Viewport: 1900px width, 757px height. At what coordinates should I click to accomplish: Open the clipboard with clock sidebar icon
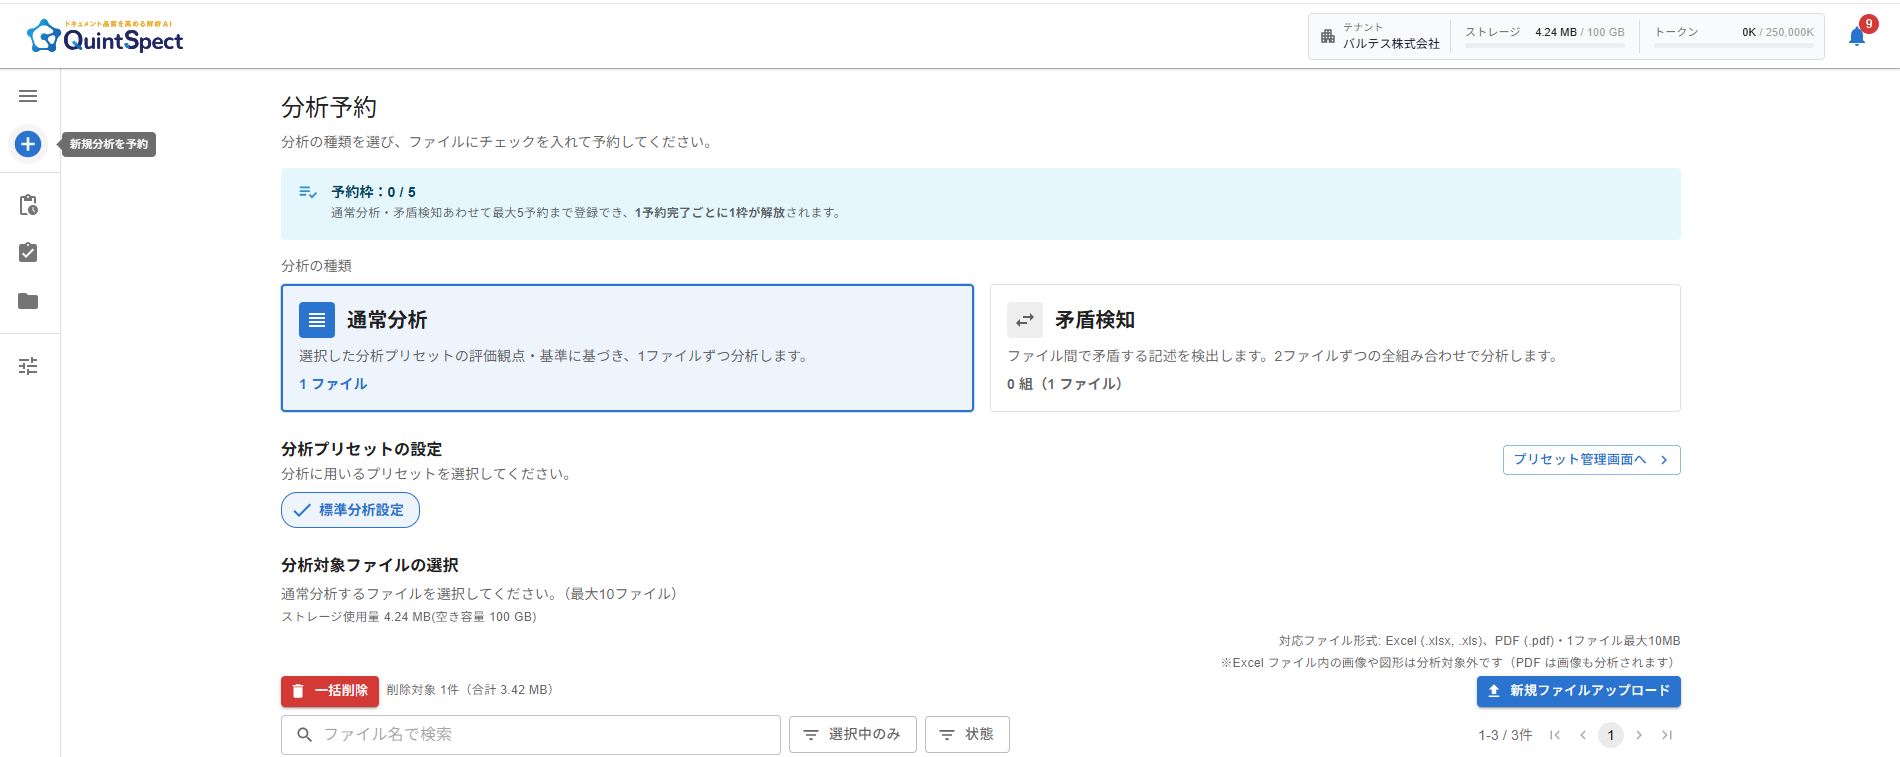click(28, 205)
